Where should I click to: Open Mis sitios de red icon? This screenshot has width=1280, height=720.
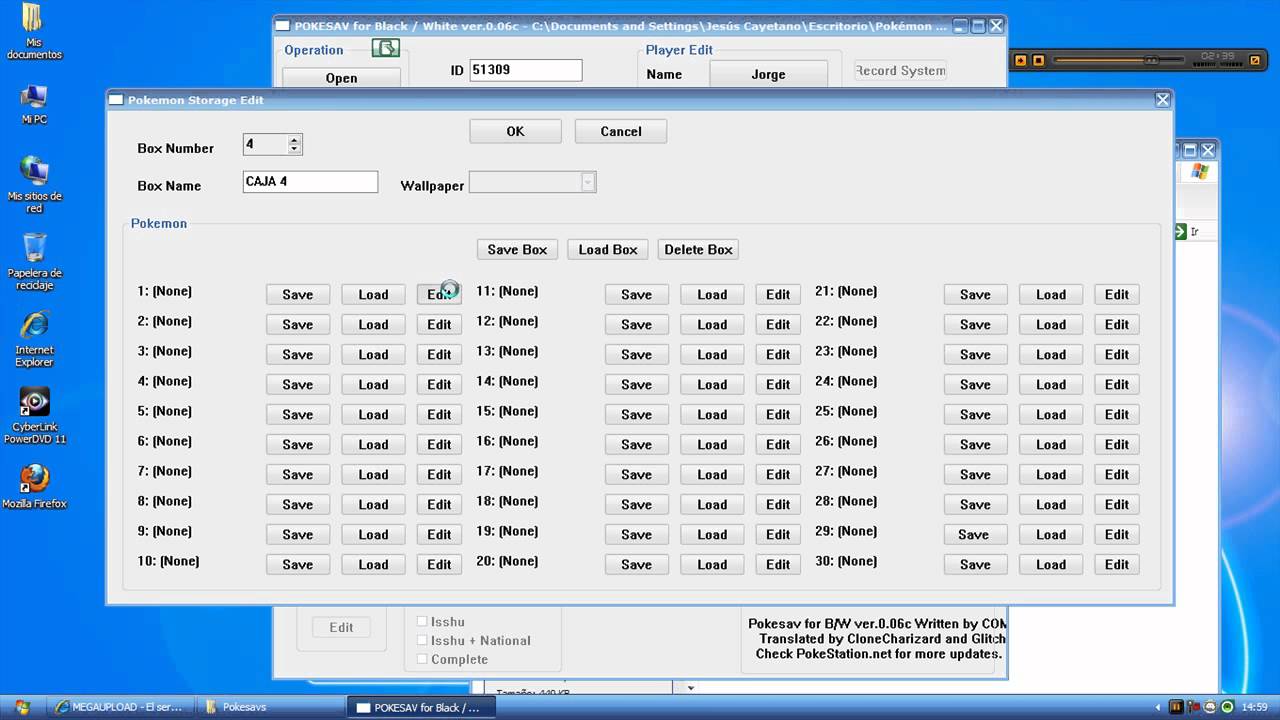click(x=34, y=184)
